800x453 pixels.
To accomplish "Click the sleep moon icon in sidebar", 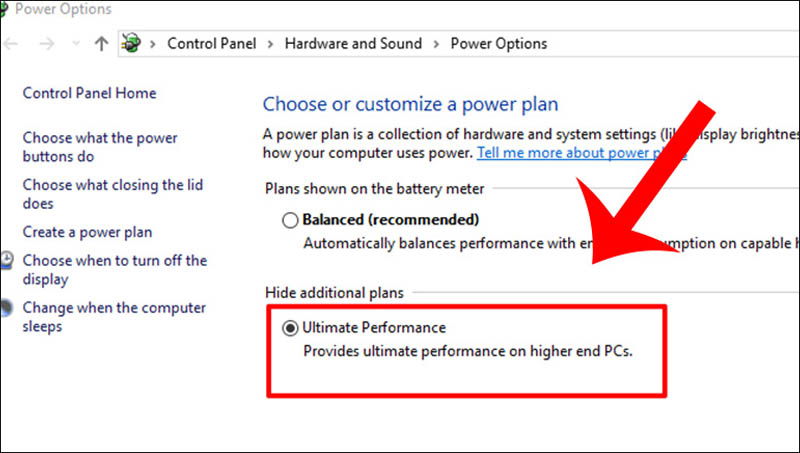I will [x=8, y=308].
